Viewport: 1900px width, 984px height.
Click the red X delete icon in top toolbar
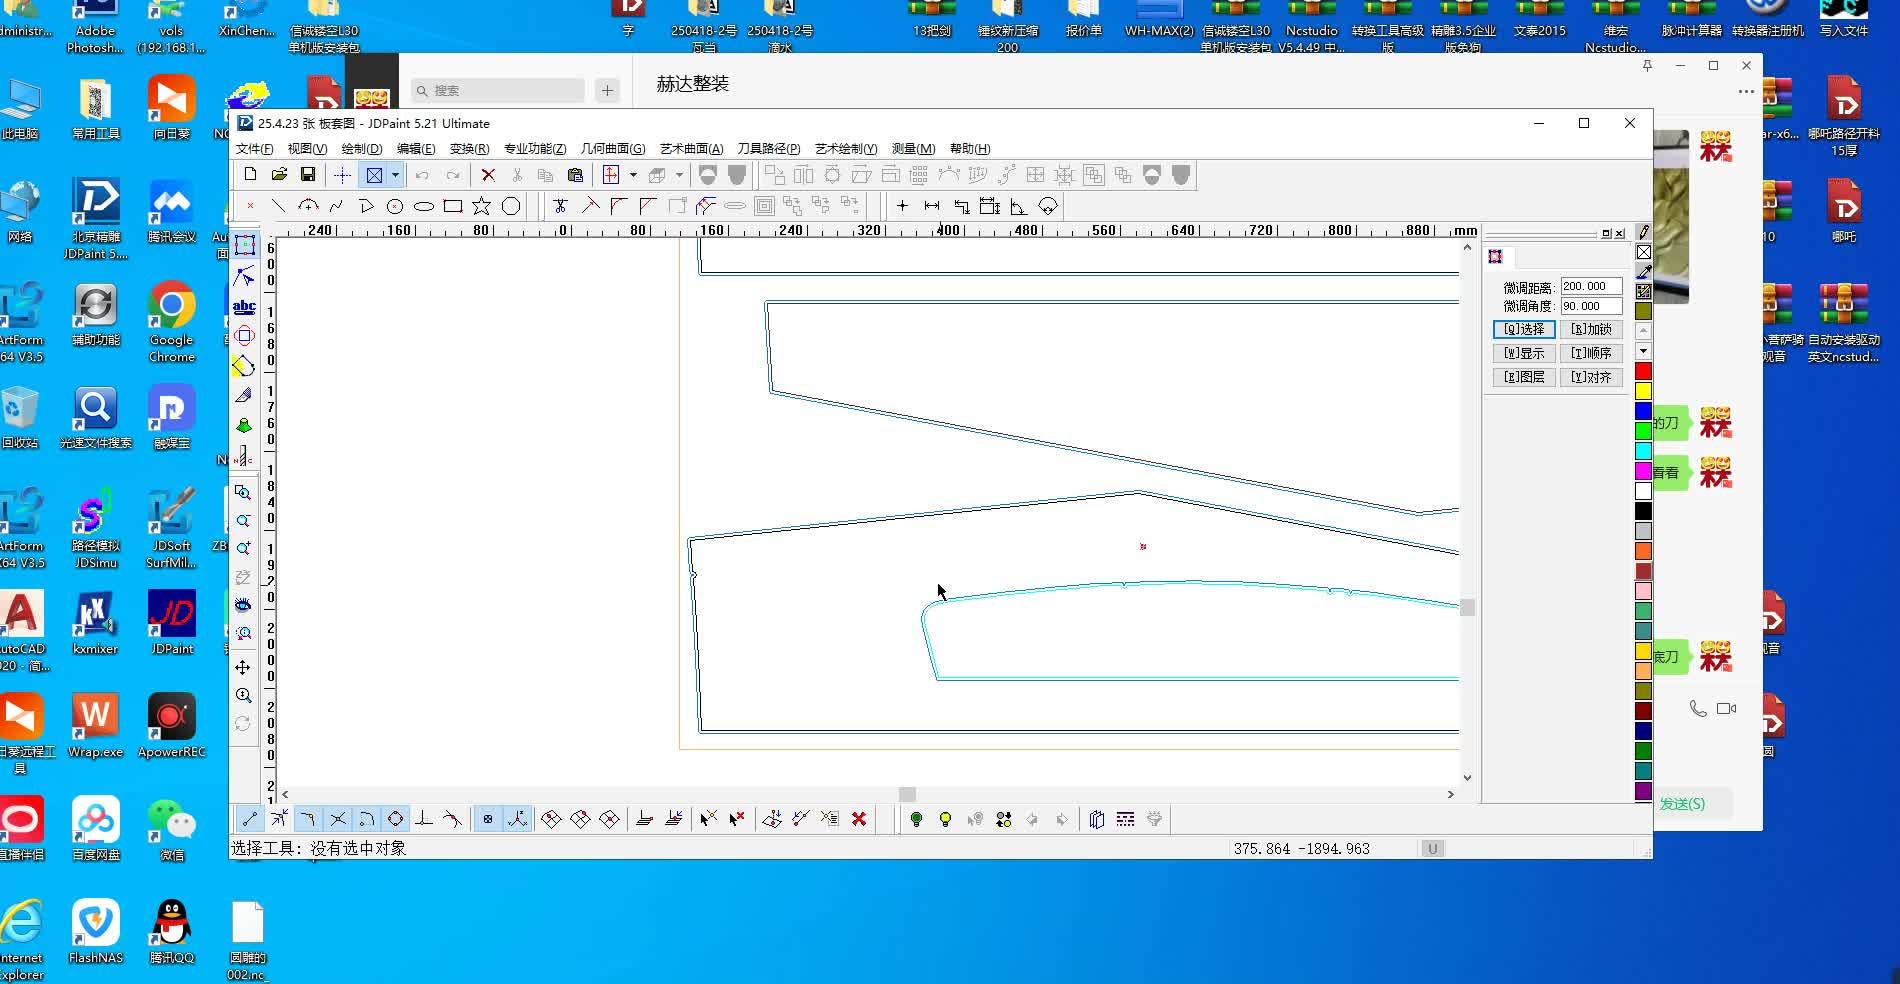[x=488, y=175]
